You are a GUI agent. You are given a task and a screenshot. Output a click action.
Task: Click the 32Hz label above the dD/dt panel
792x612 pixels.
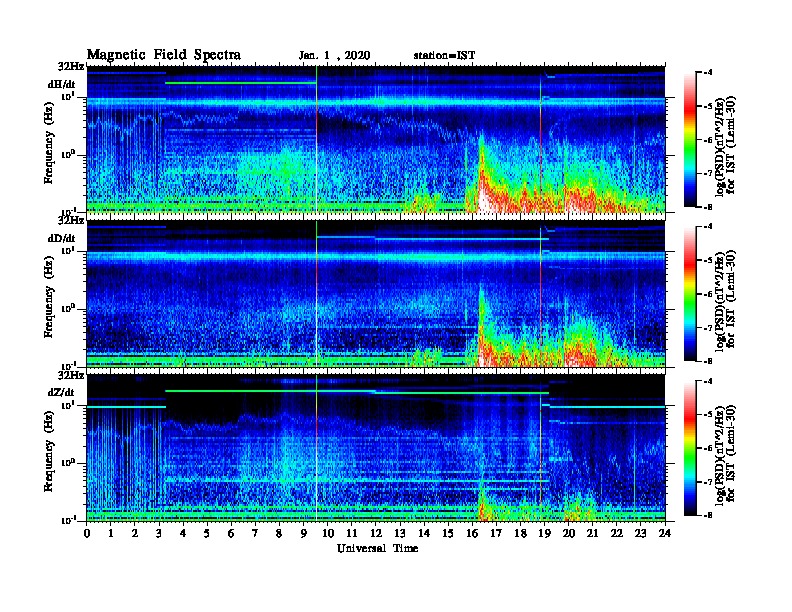click(71, 221)
